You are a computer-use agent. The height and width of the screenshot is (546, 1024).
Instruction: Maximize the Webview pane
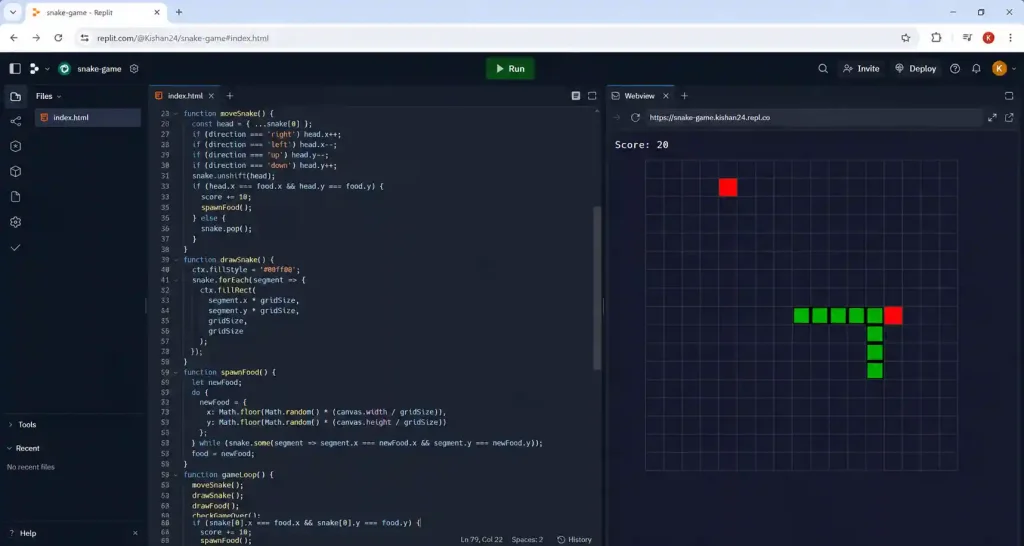(x=1008, y=96)
